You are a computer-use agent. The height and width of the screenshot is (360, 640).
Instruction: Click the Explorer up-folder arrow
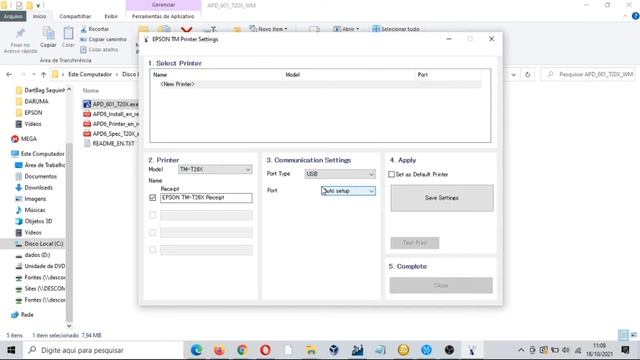coord(43,75)
